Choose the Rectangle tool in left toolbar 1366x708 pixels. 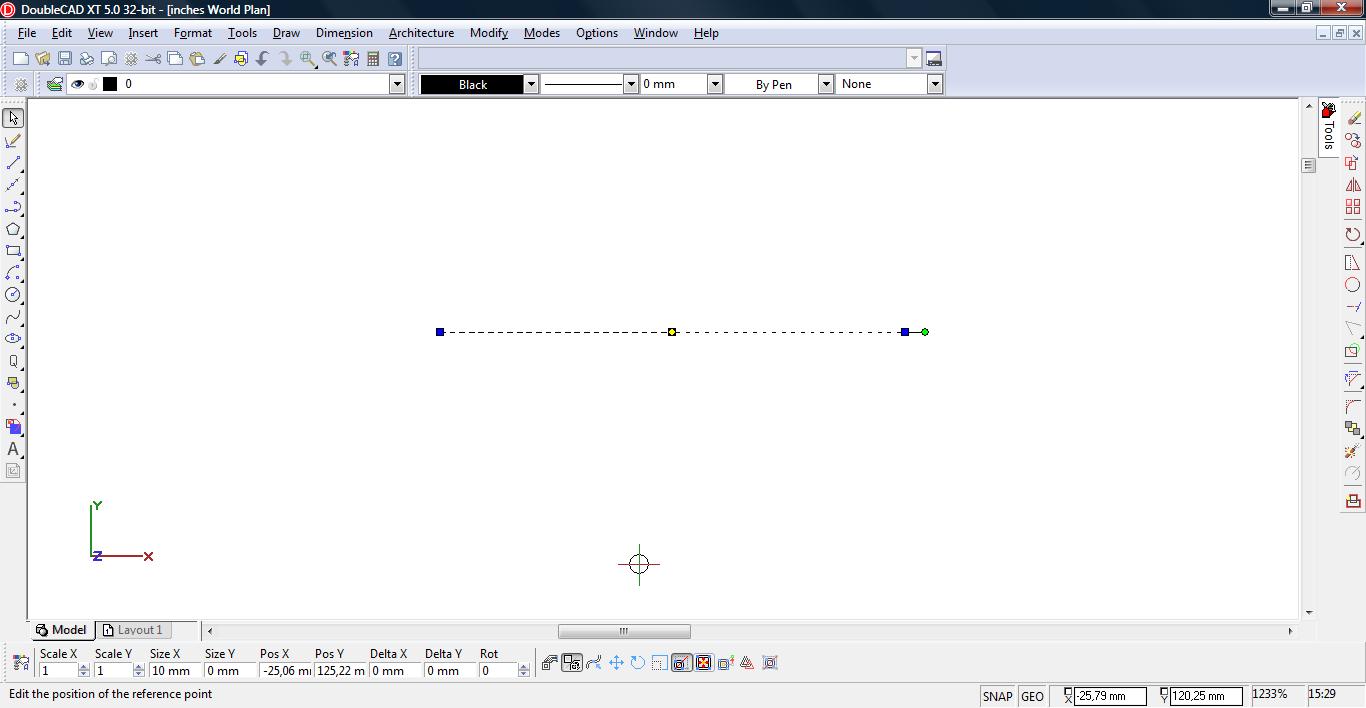point(13,251)
